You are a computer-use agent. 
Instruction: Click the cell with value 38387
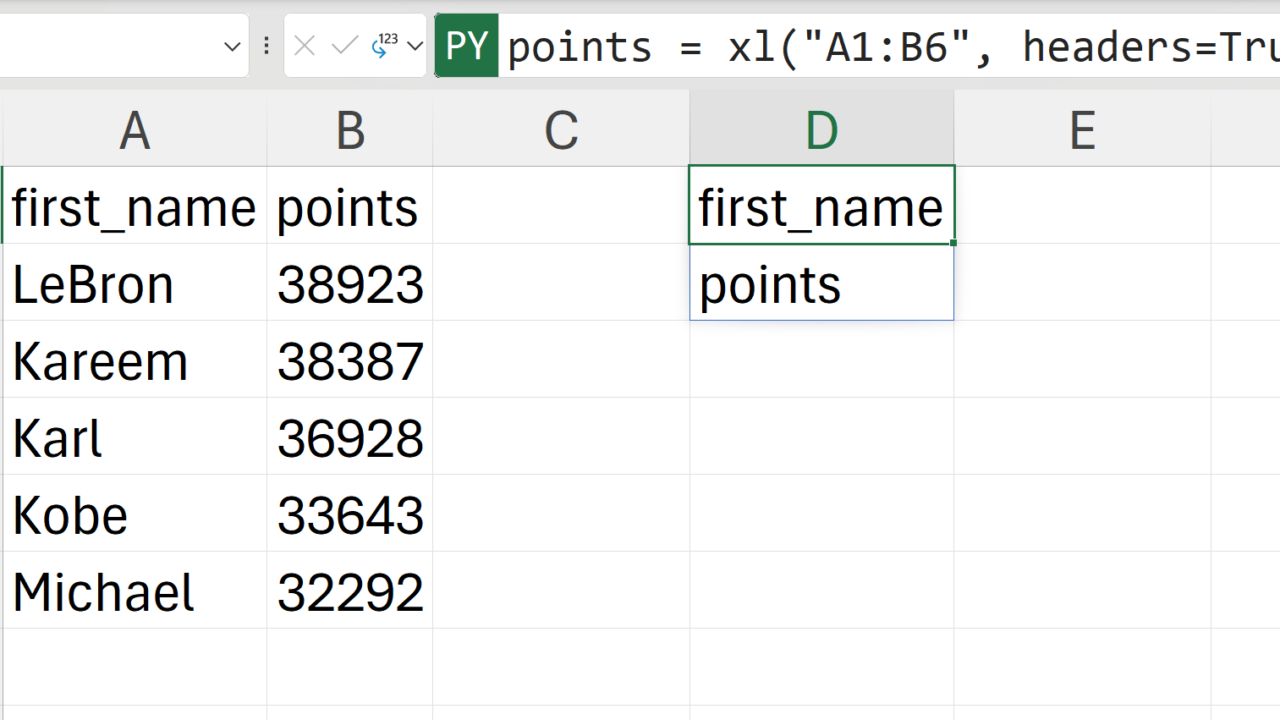coord(350,361)
